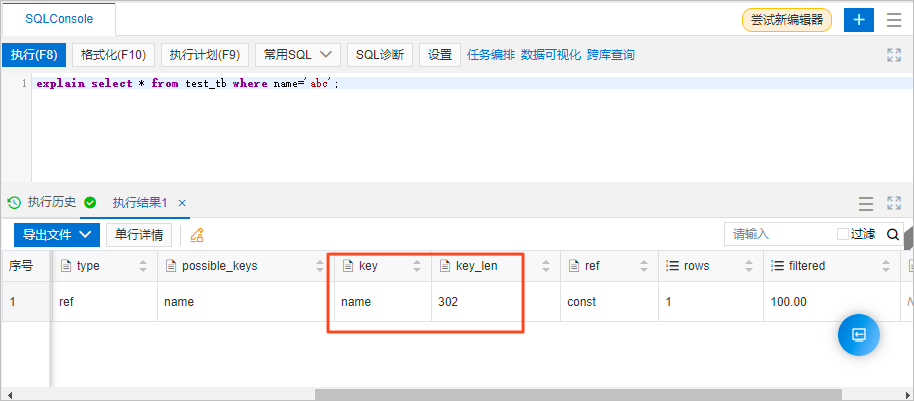
Task: Sort by the ref column arrows
Action: [644, 266]
